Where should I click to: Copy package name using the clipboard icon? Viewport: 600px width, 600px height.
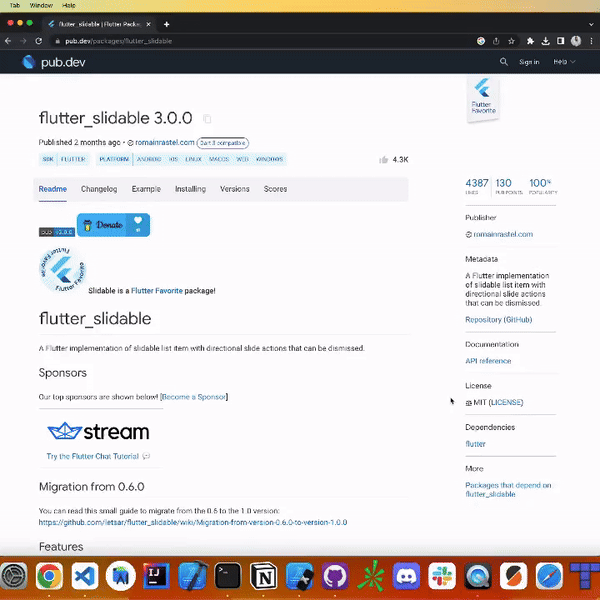[x=207, y=119]
